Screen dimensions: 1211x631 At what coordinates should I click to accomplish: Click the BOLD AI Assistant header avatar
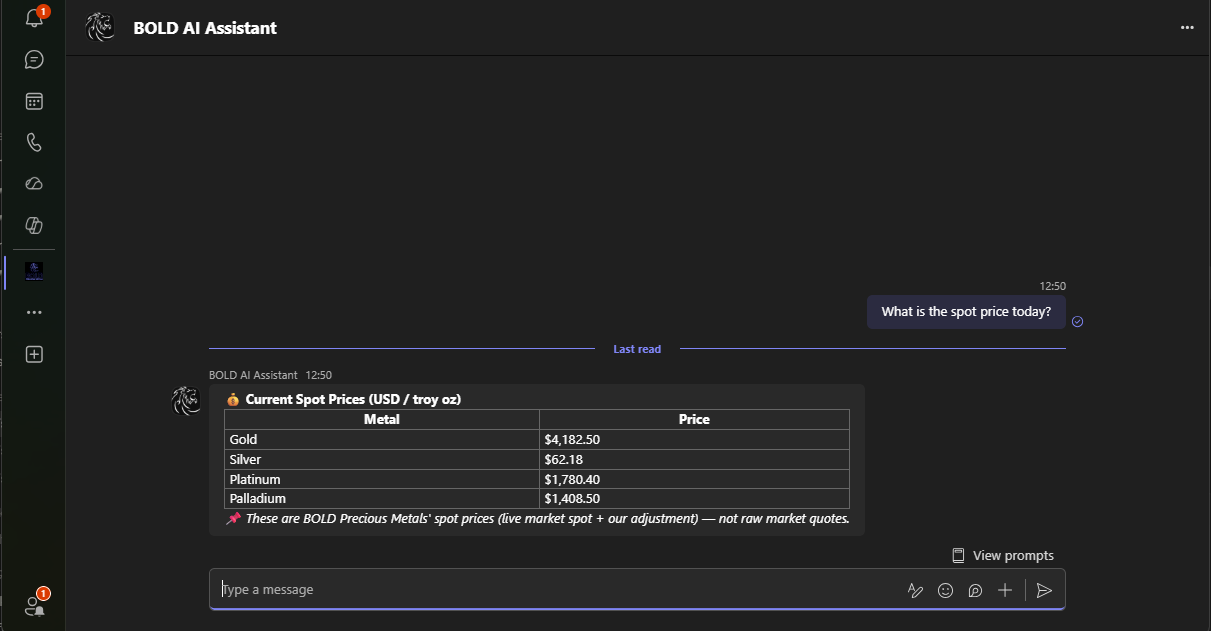point(100,28)
